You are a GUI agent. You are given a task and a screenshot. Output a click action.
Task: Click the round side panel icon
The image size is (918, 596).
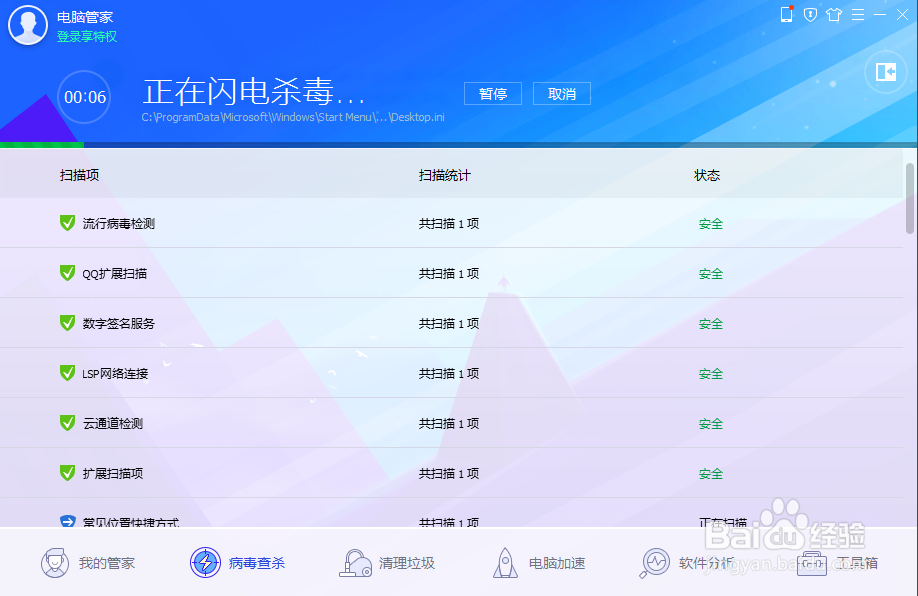886,72
